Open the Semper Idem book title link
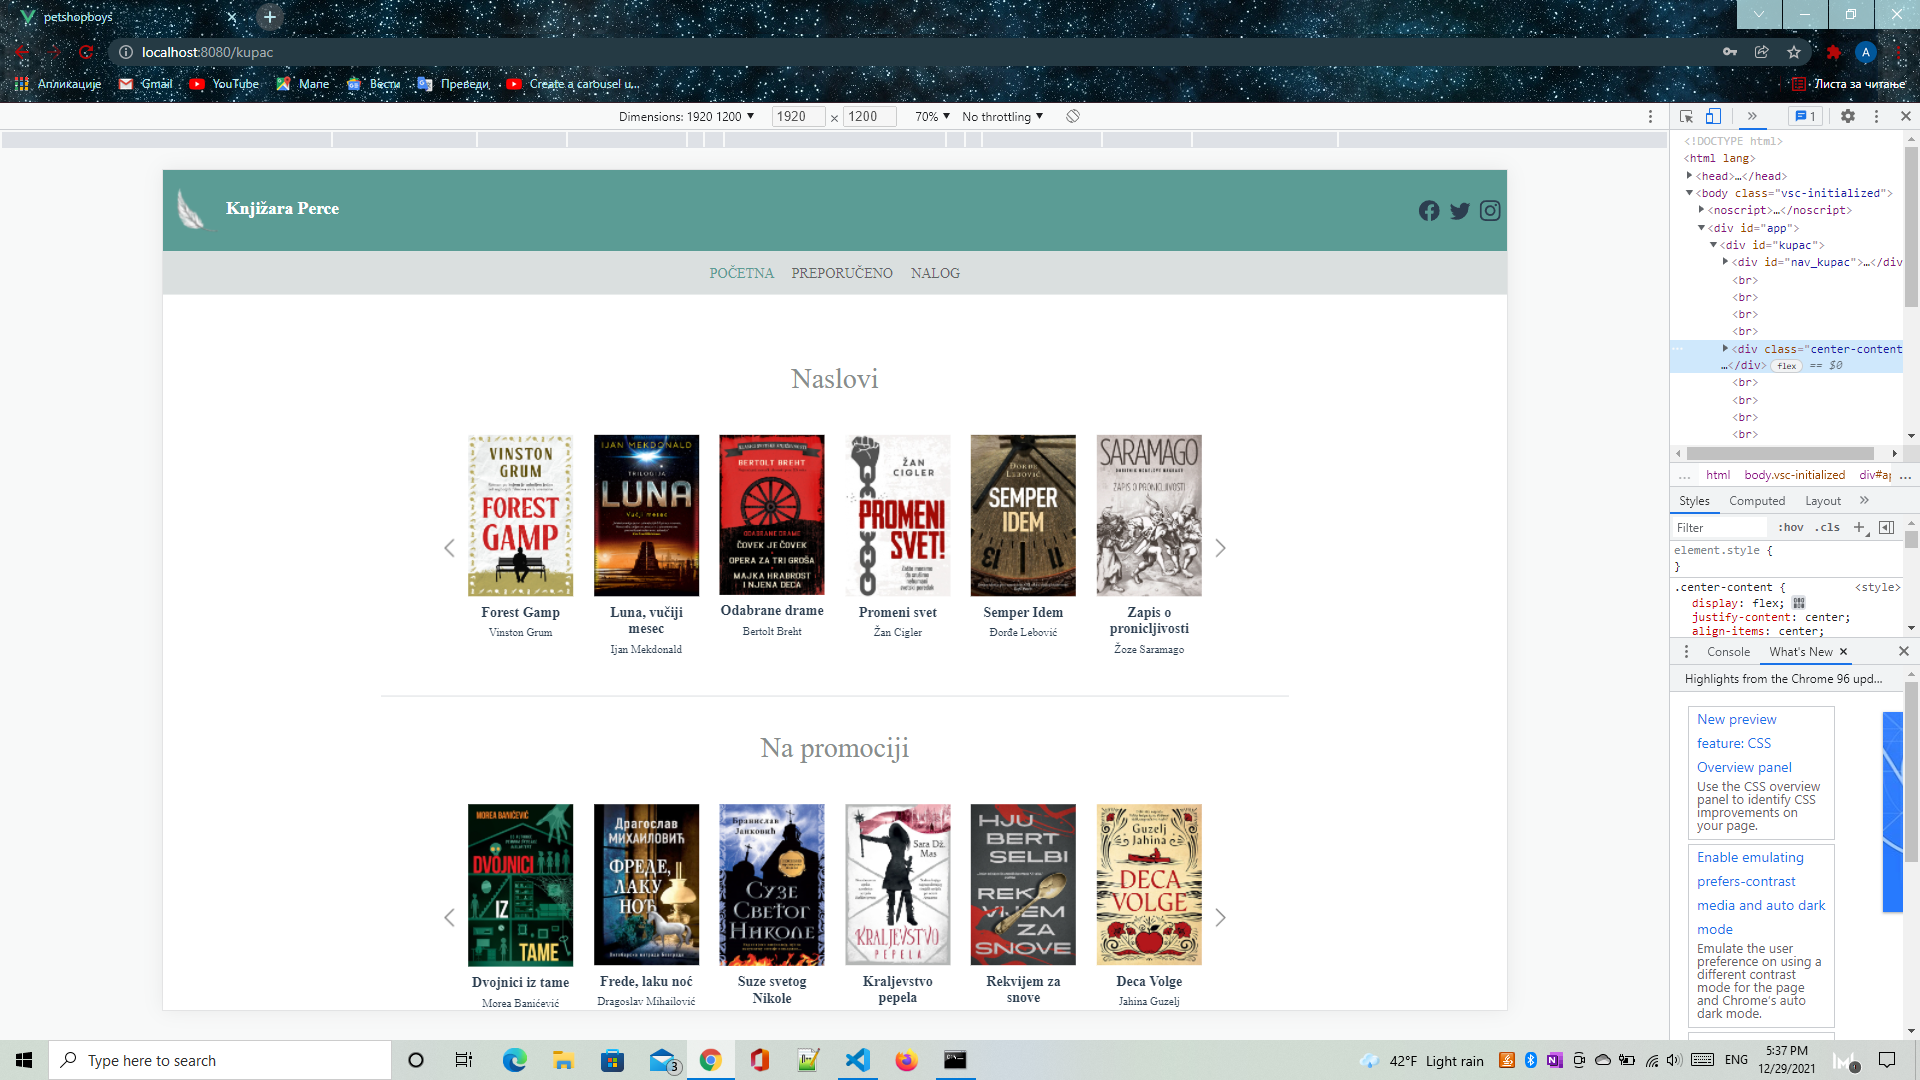 [x=1023, y=613]
